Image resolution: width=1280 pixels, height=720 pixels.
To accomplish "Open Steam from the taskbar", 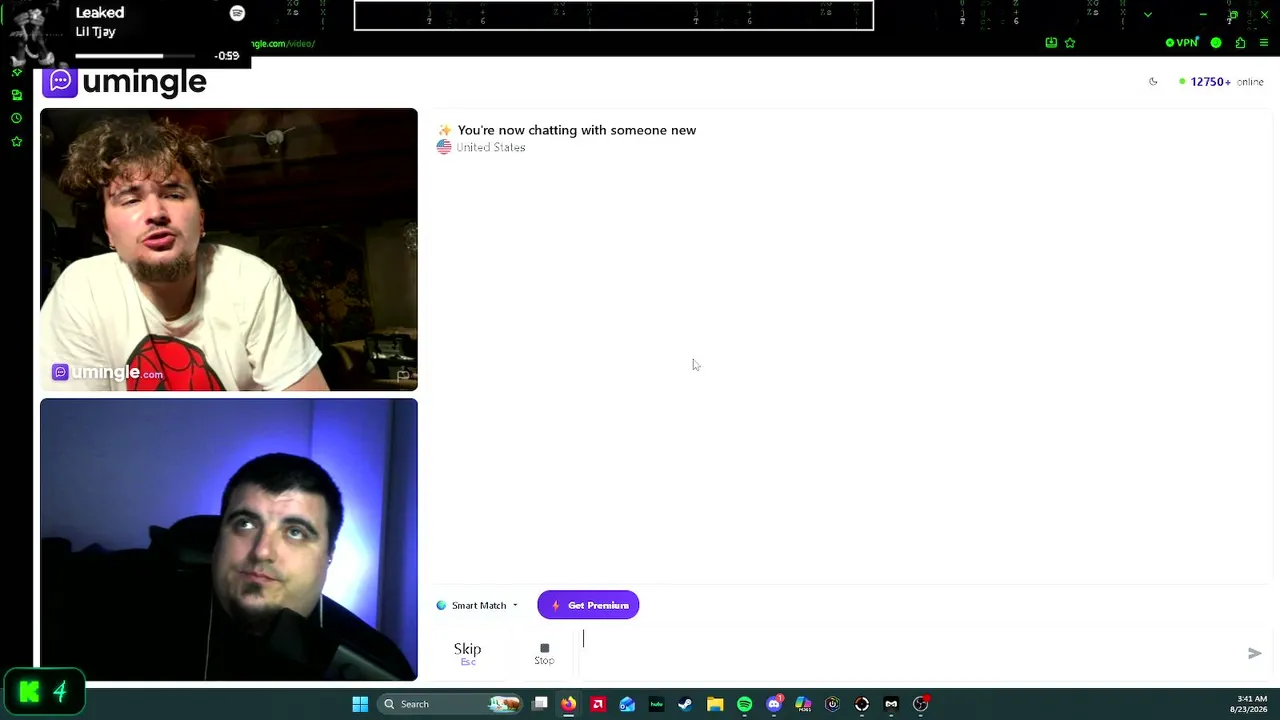I will (685, 704).
